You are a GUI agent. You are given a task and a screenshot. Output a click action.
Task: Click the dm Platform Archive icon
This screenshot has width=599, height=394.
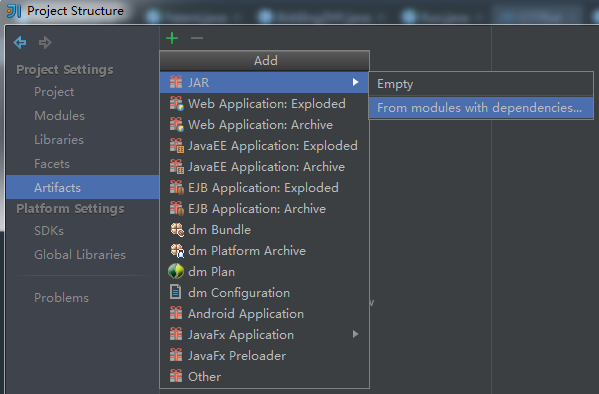[176, 250]
